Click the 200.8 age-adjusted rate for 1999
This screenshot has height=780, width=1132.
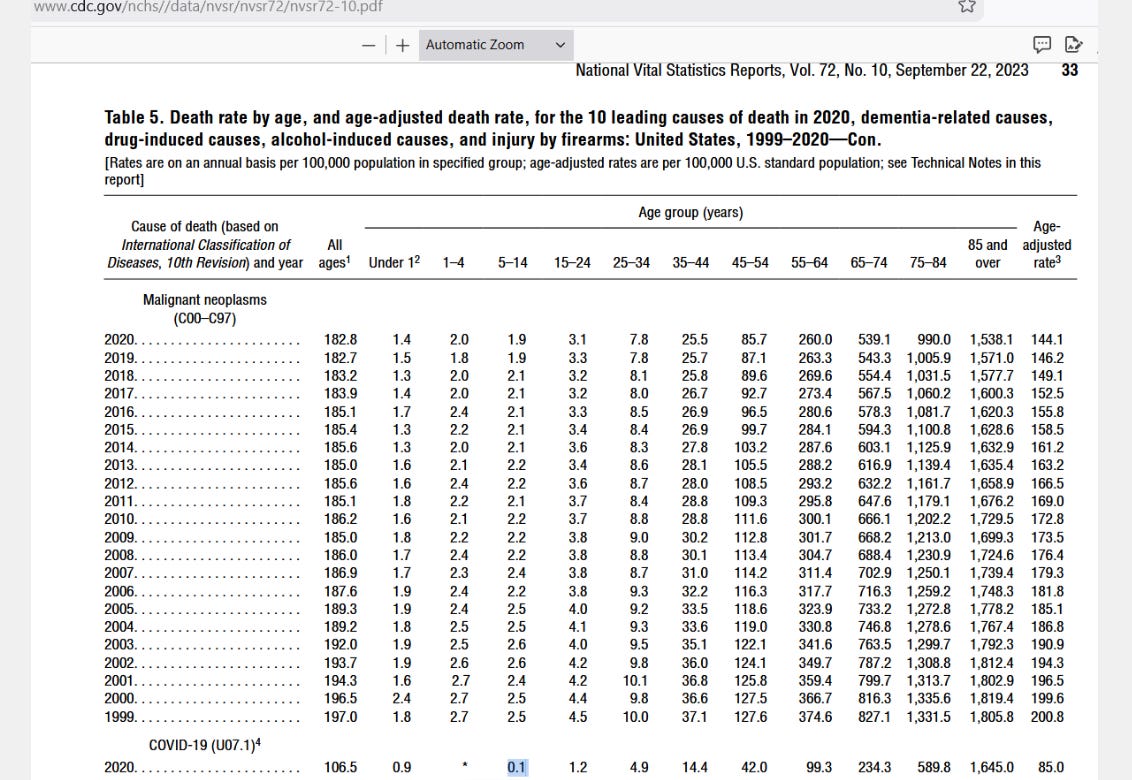pos(1047,717)
